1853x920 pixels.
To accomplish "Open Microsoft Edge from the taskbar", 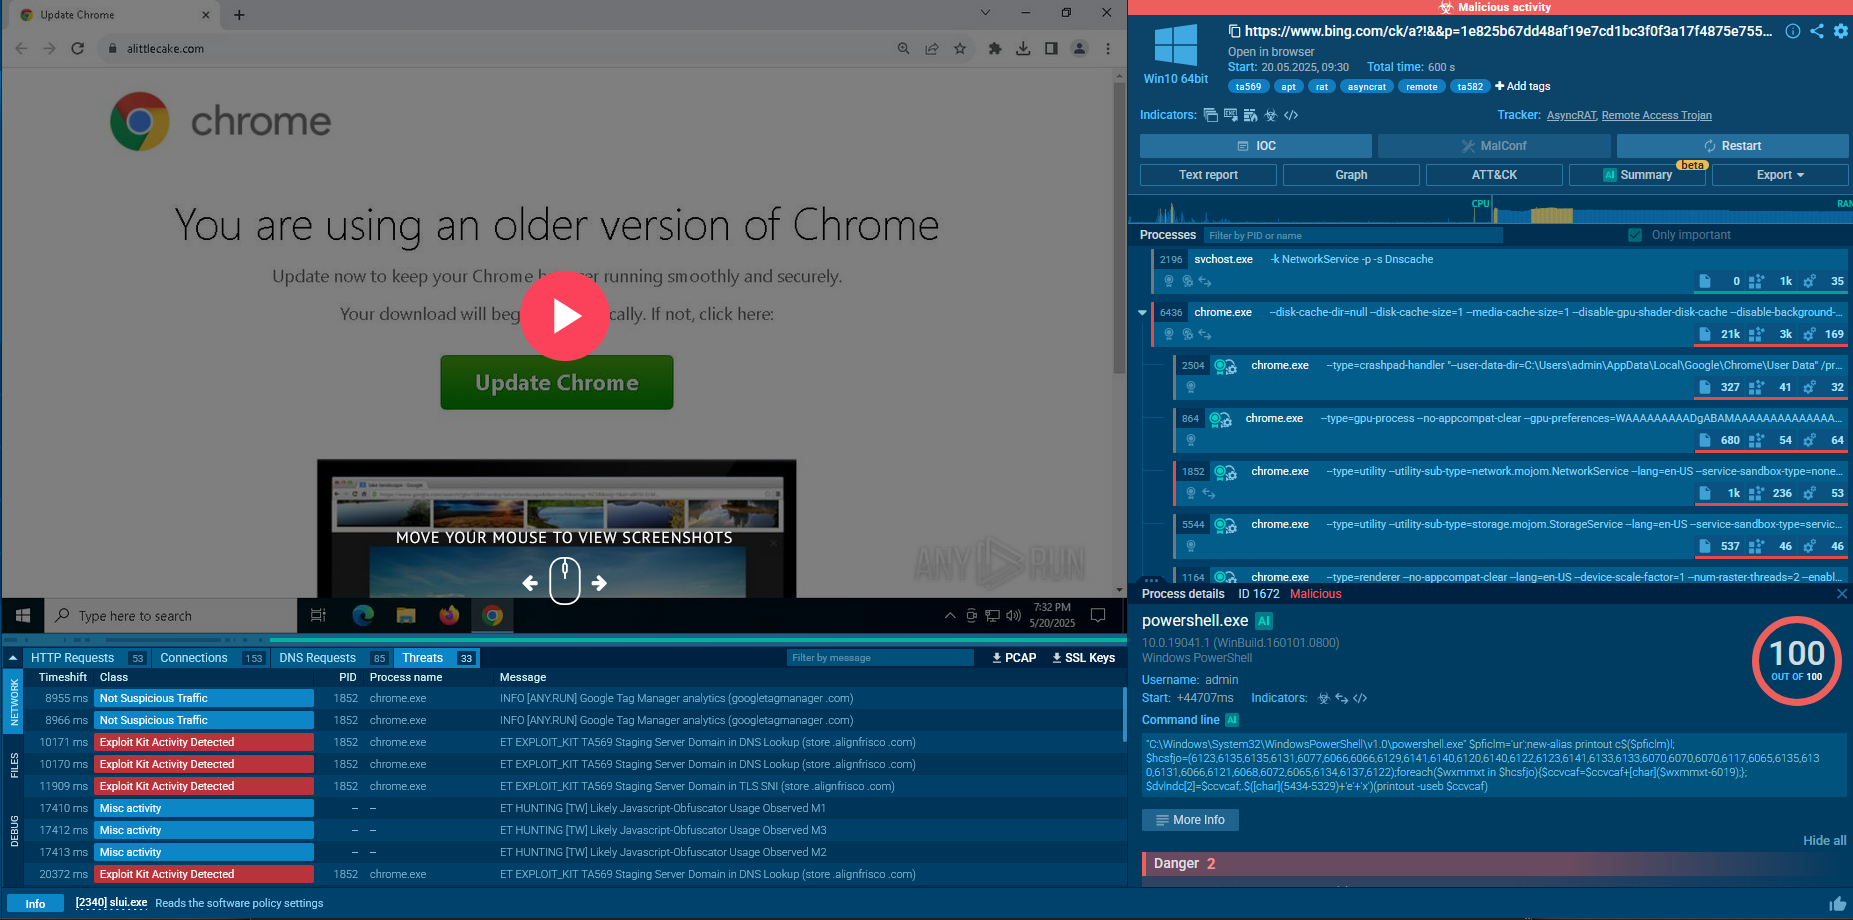I will click(x=363, y=615).
